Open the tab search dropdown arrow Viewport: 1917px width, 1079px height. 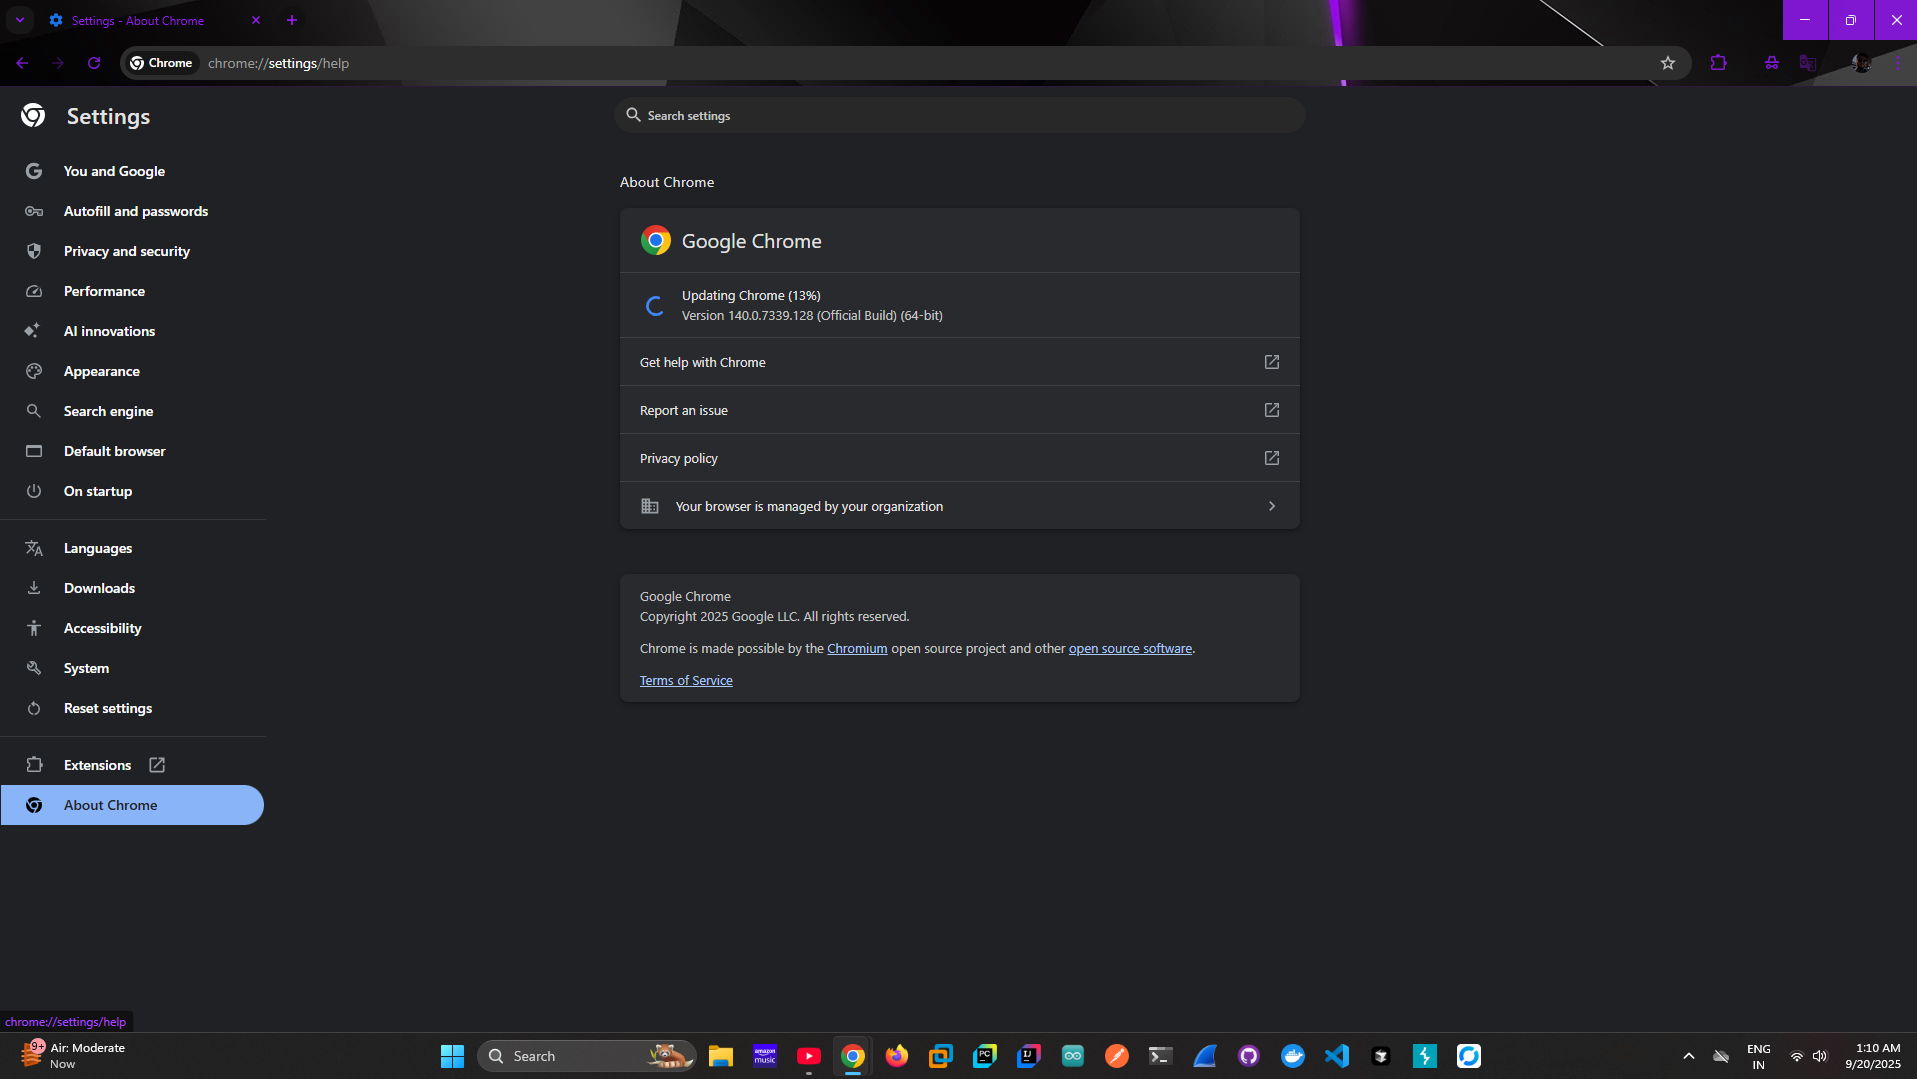[x=20, y=20]
